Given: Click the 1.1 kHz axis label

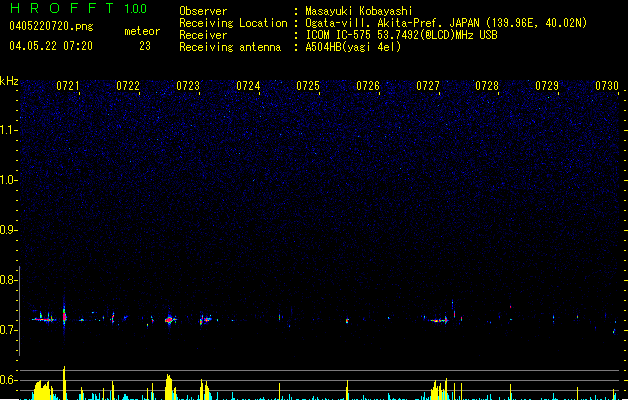Looking at the screenshot, I should tap(8, 130).
